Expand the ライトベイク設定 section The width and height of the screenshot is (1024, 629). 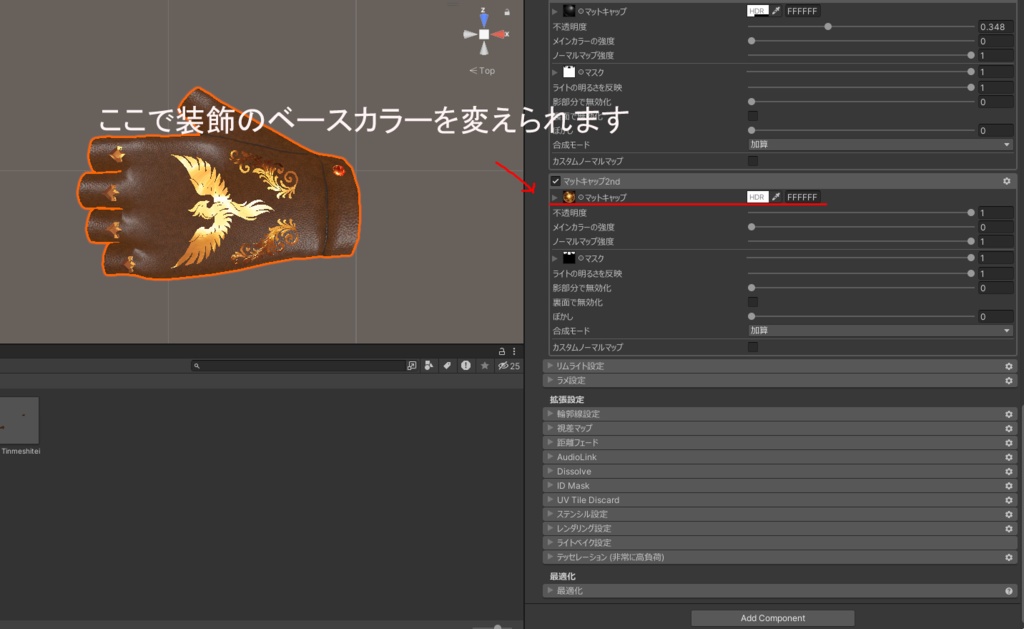tap(551, 543)
